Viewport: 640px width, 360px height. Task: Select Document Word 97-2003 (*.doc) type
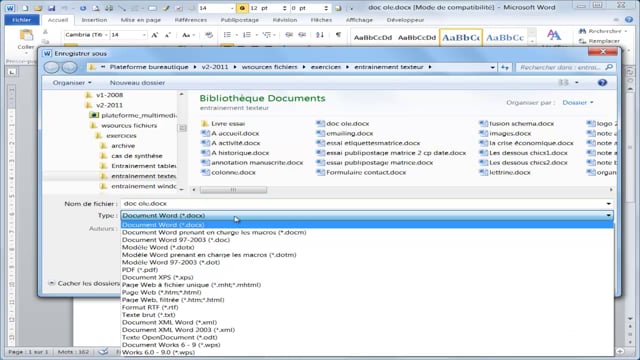coord(176,240)
